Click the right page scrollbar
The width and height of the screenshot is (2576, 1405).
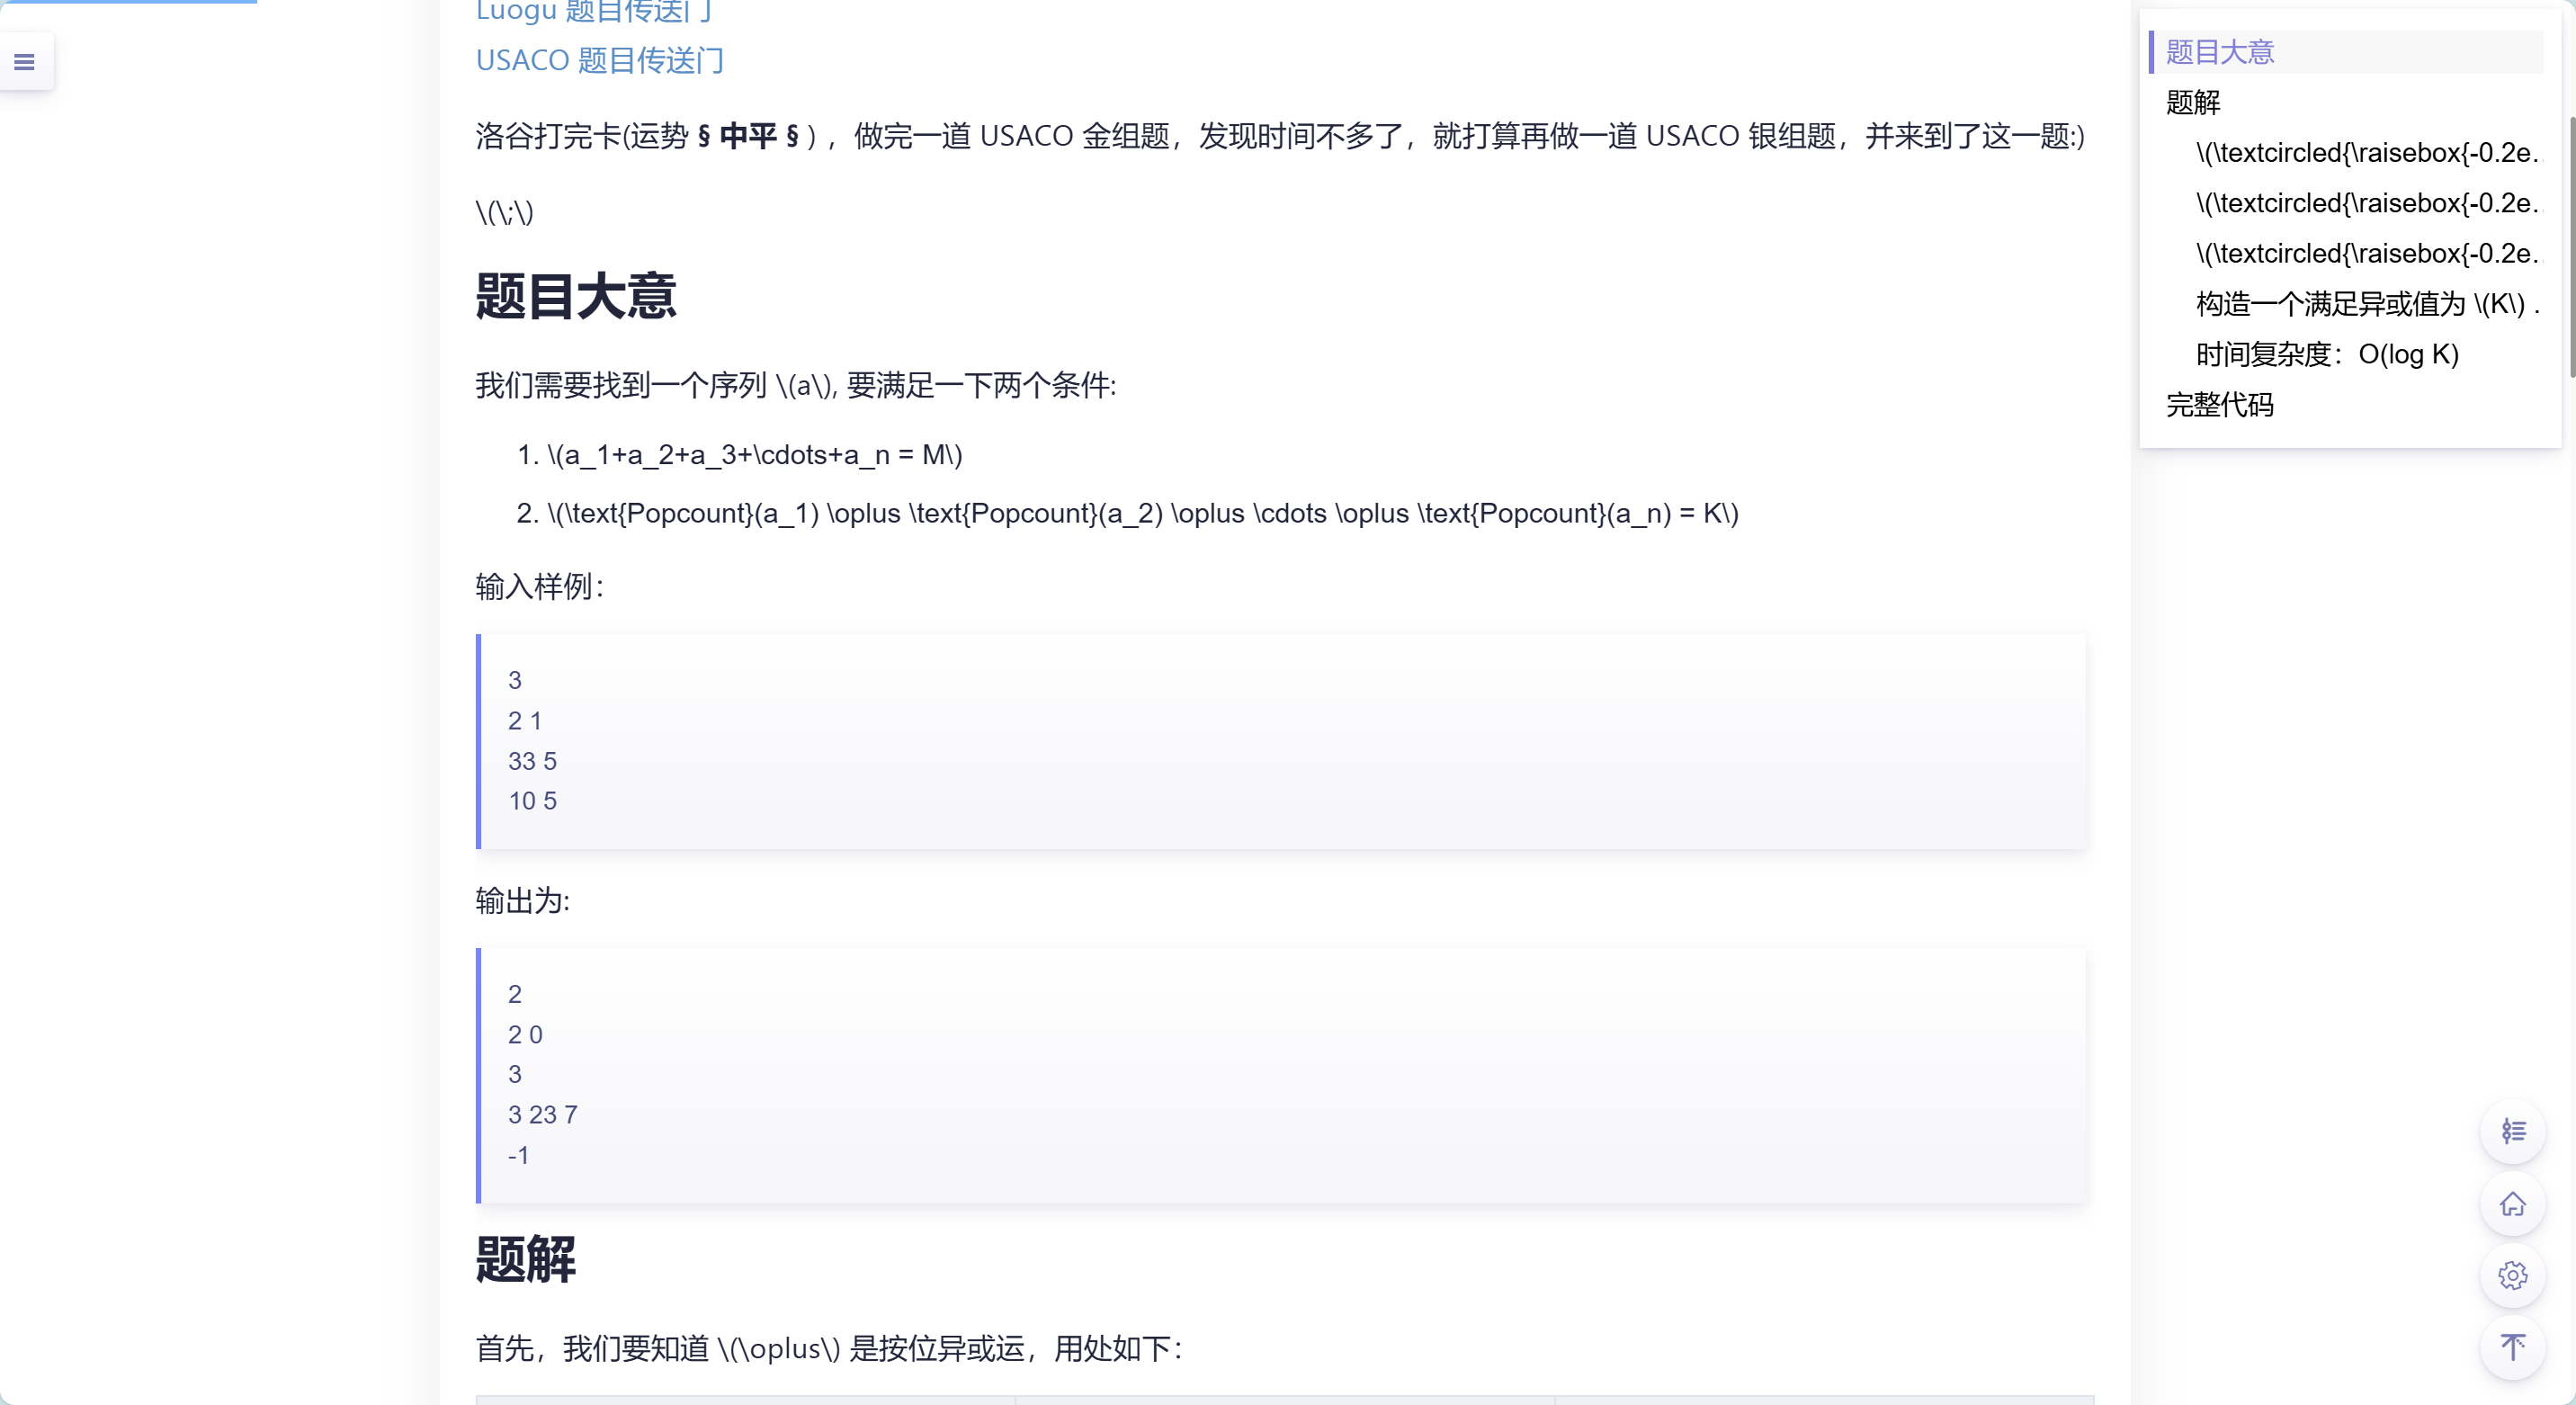point(2570,200)
